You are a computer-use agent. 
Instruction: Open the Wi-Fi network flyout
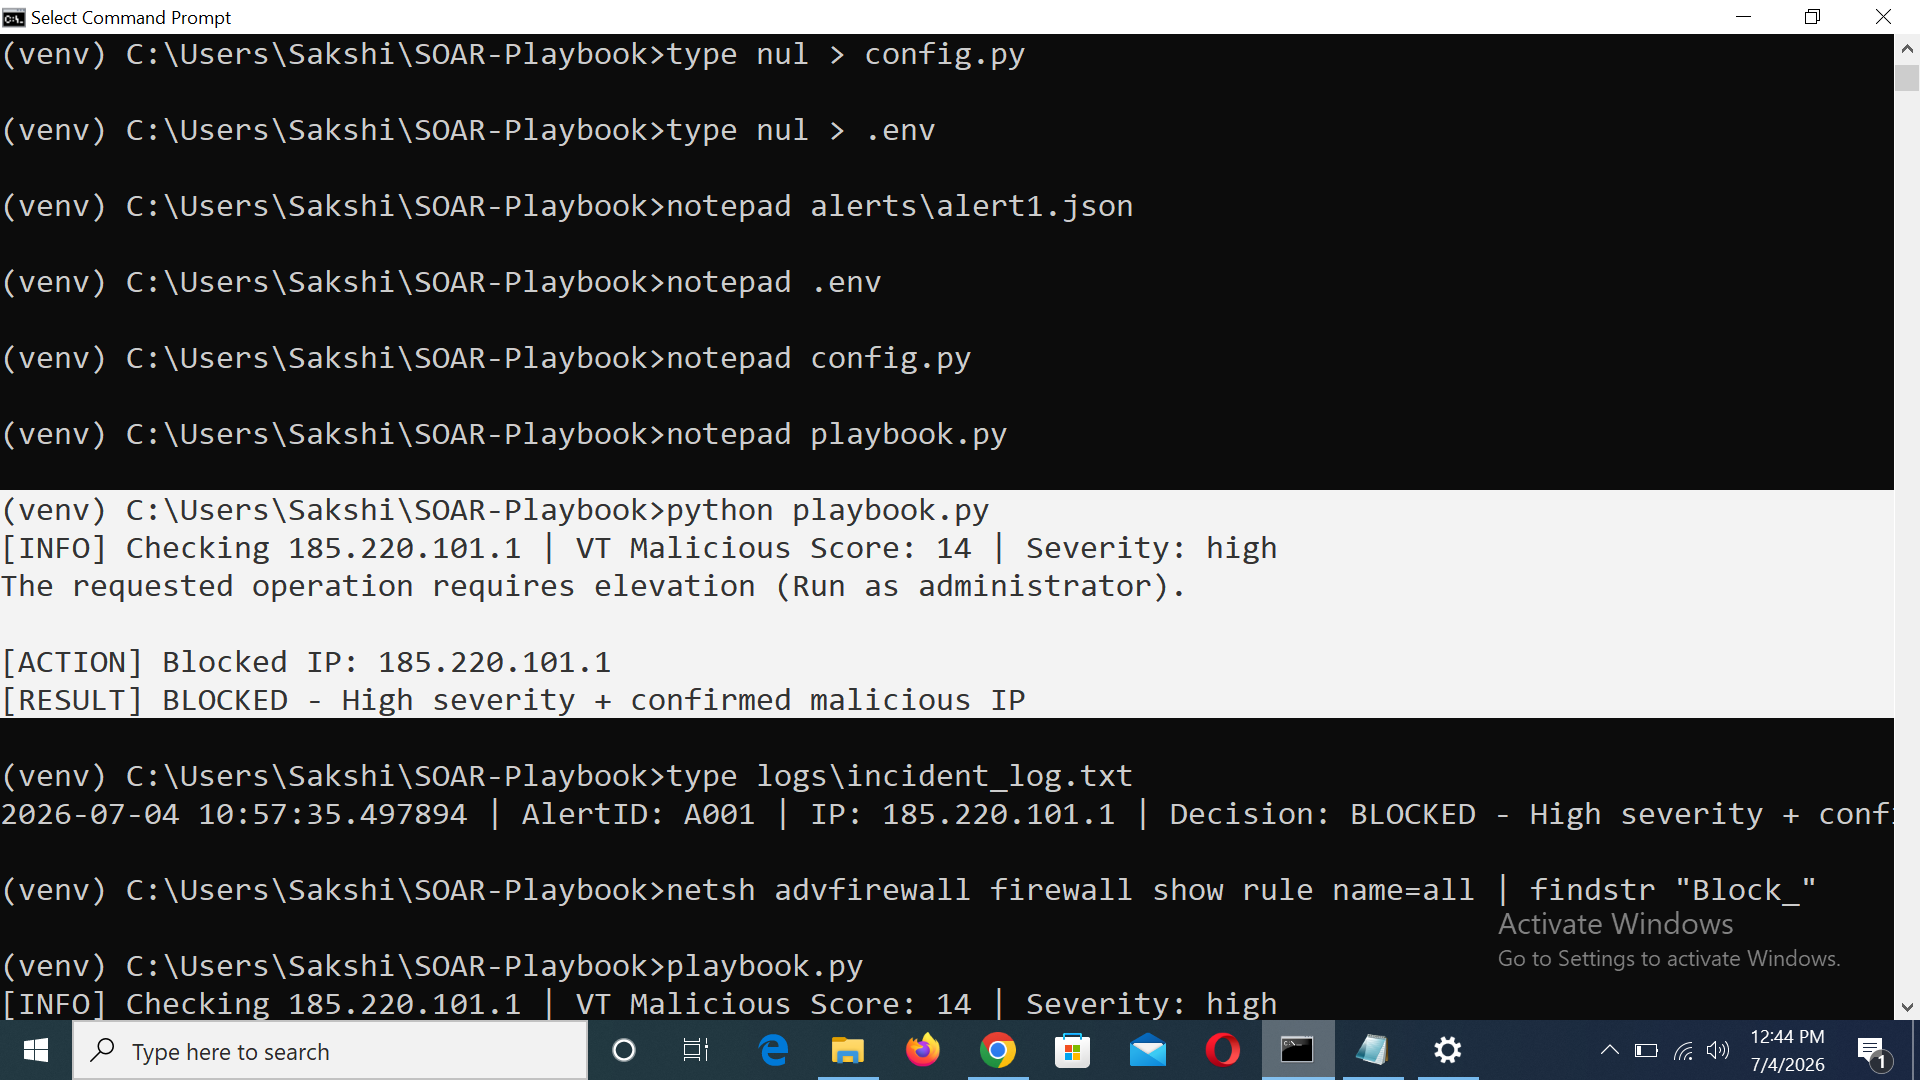(x=1684, y=1050)
